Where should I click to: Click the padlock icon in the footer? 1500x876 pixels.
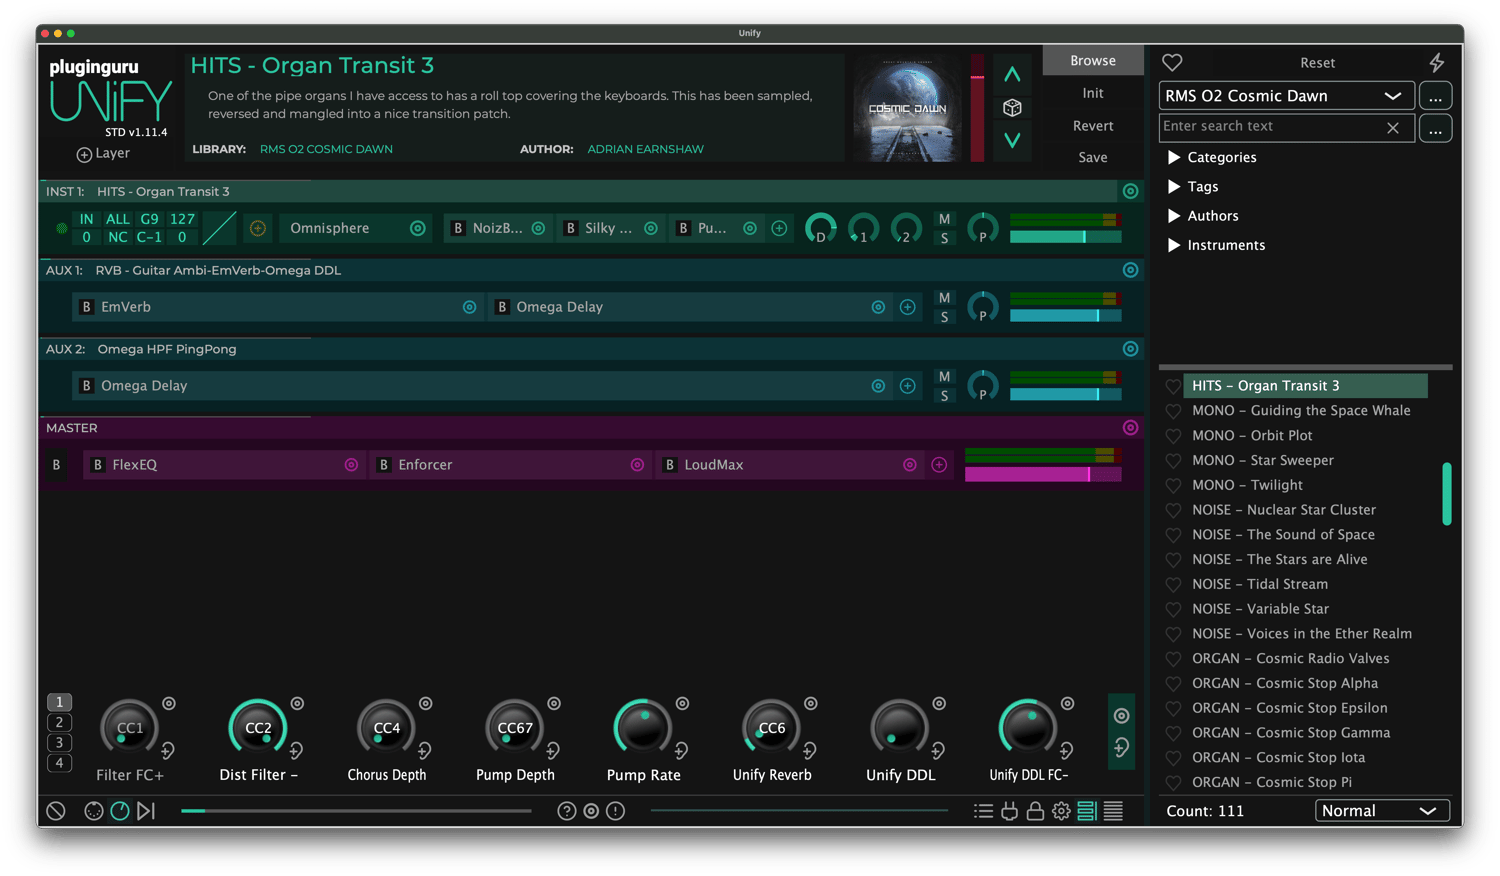pyautogui.click(x=1035, y=811)
